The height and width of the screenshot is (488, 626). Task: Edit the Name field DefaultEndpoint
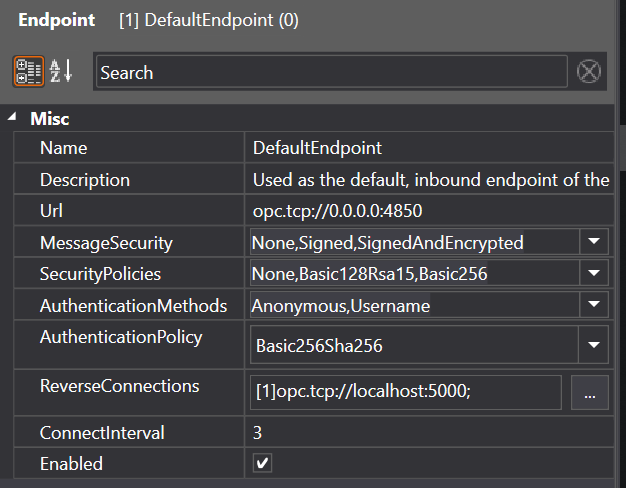[430, 148]
